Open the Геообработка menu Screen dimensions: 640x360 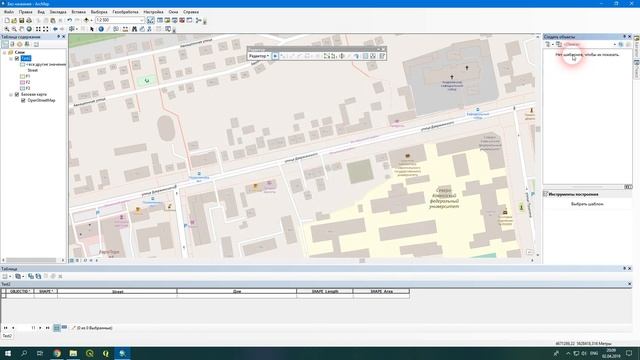(x=125, y=12)
